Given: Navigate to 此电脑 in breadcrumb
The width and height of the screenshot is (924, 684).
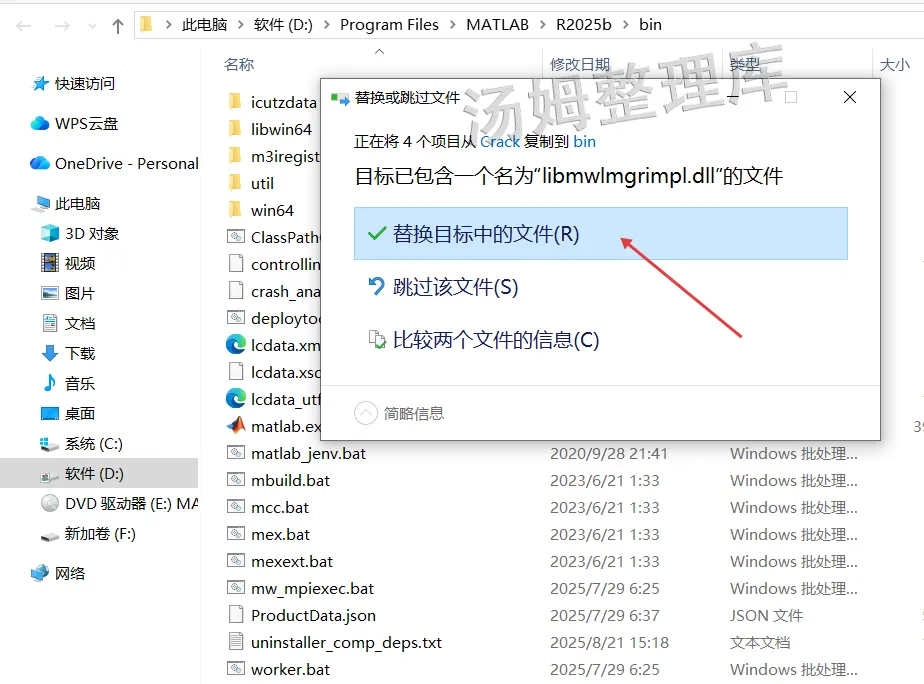Looking at the screenshot, I should tap(204, 25).
